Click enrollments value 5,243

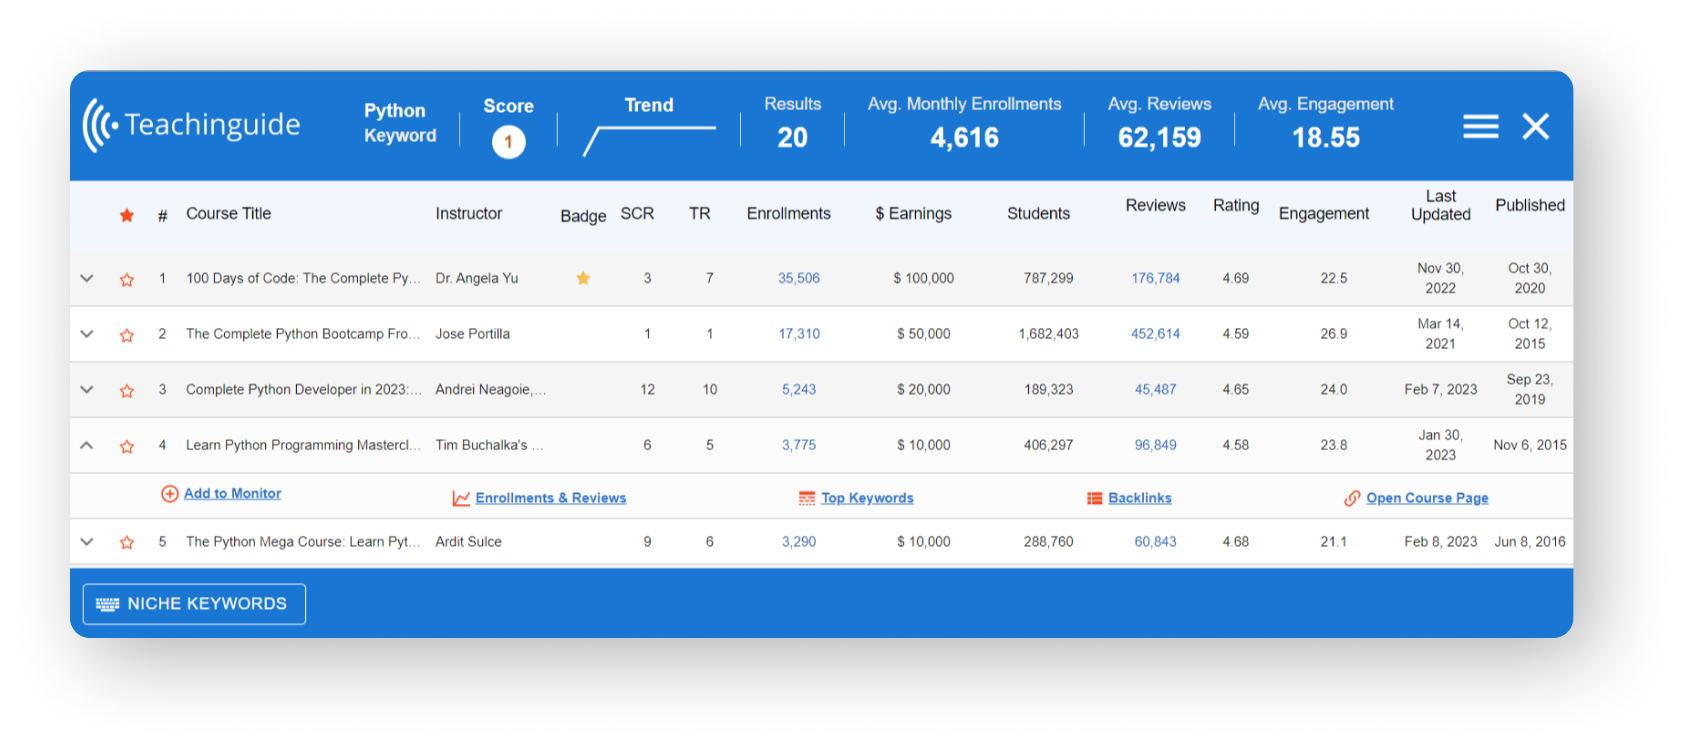coord(799,390)
